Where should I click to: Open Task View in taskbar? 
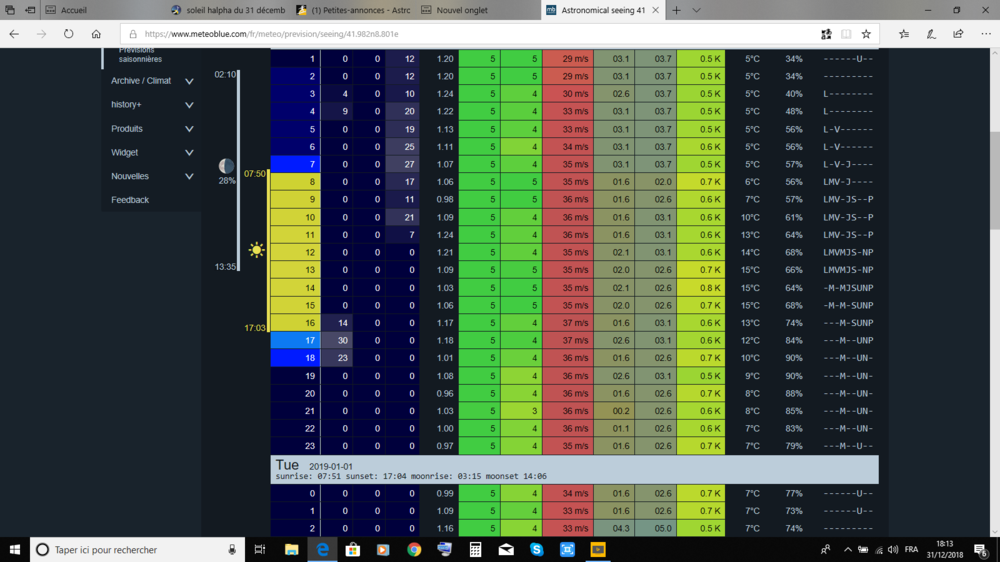(260, 549)
